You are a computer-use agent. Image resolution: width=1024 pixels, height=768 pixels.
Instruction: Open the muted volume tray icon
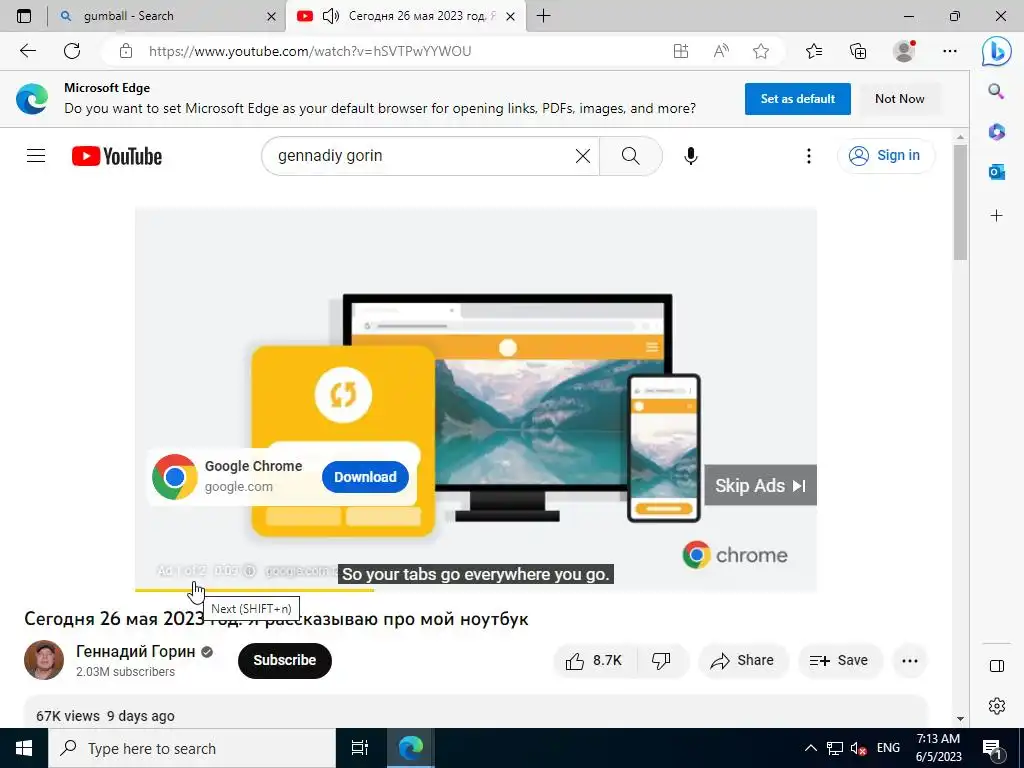point(858,748)
